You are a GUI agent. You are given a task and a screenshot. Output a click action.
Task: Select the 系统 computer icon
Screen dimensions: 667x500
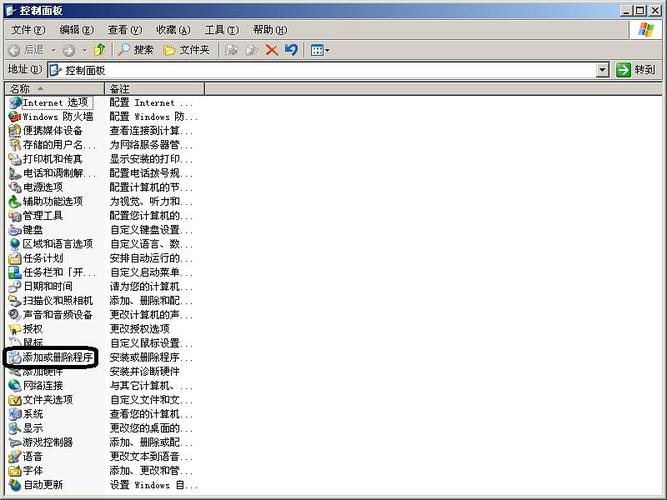(15, 414)
